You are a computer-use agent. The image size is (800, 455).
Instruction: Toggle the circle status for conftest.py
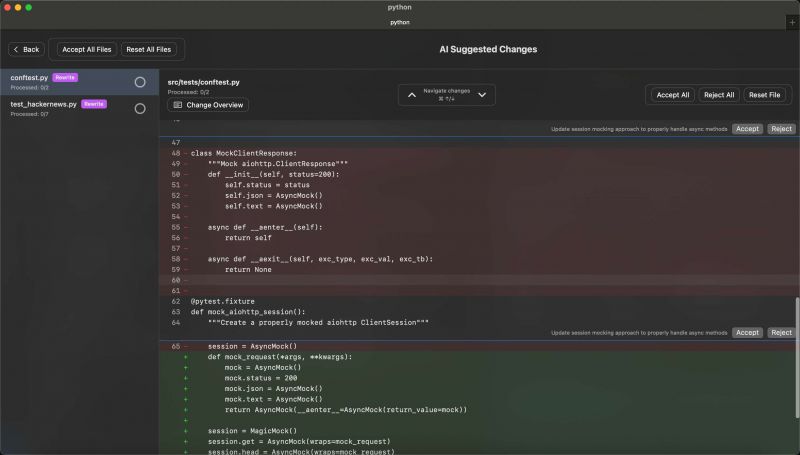pyautogui.click(x=140, y=82)
